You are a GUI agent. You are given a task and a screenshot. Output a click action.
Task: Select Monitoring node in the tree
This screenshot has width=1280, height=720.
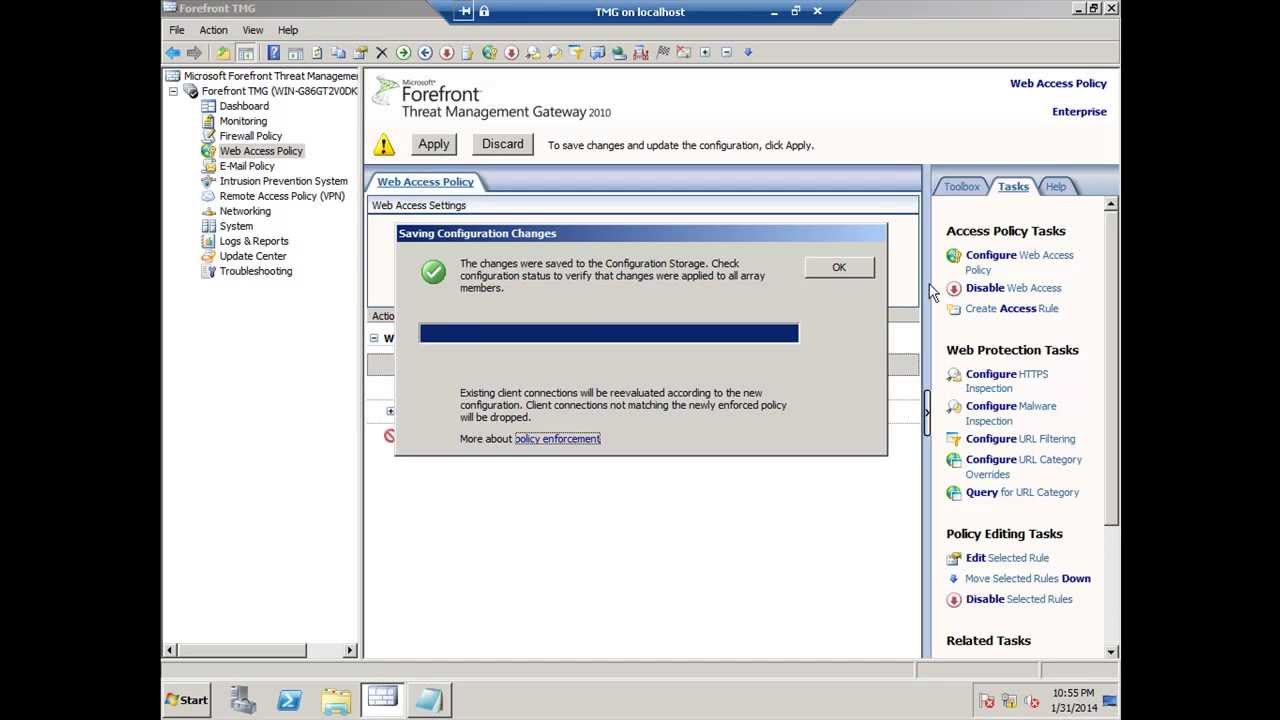[243, 121]
